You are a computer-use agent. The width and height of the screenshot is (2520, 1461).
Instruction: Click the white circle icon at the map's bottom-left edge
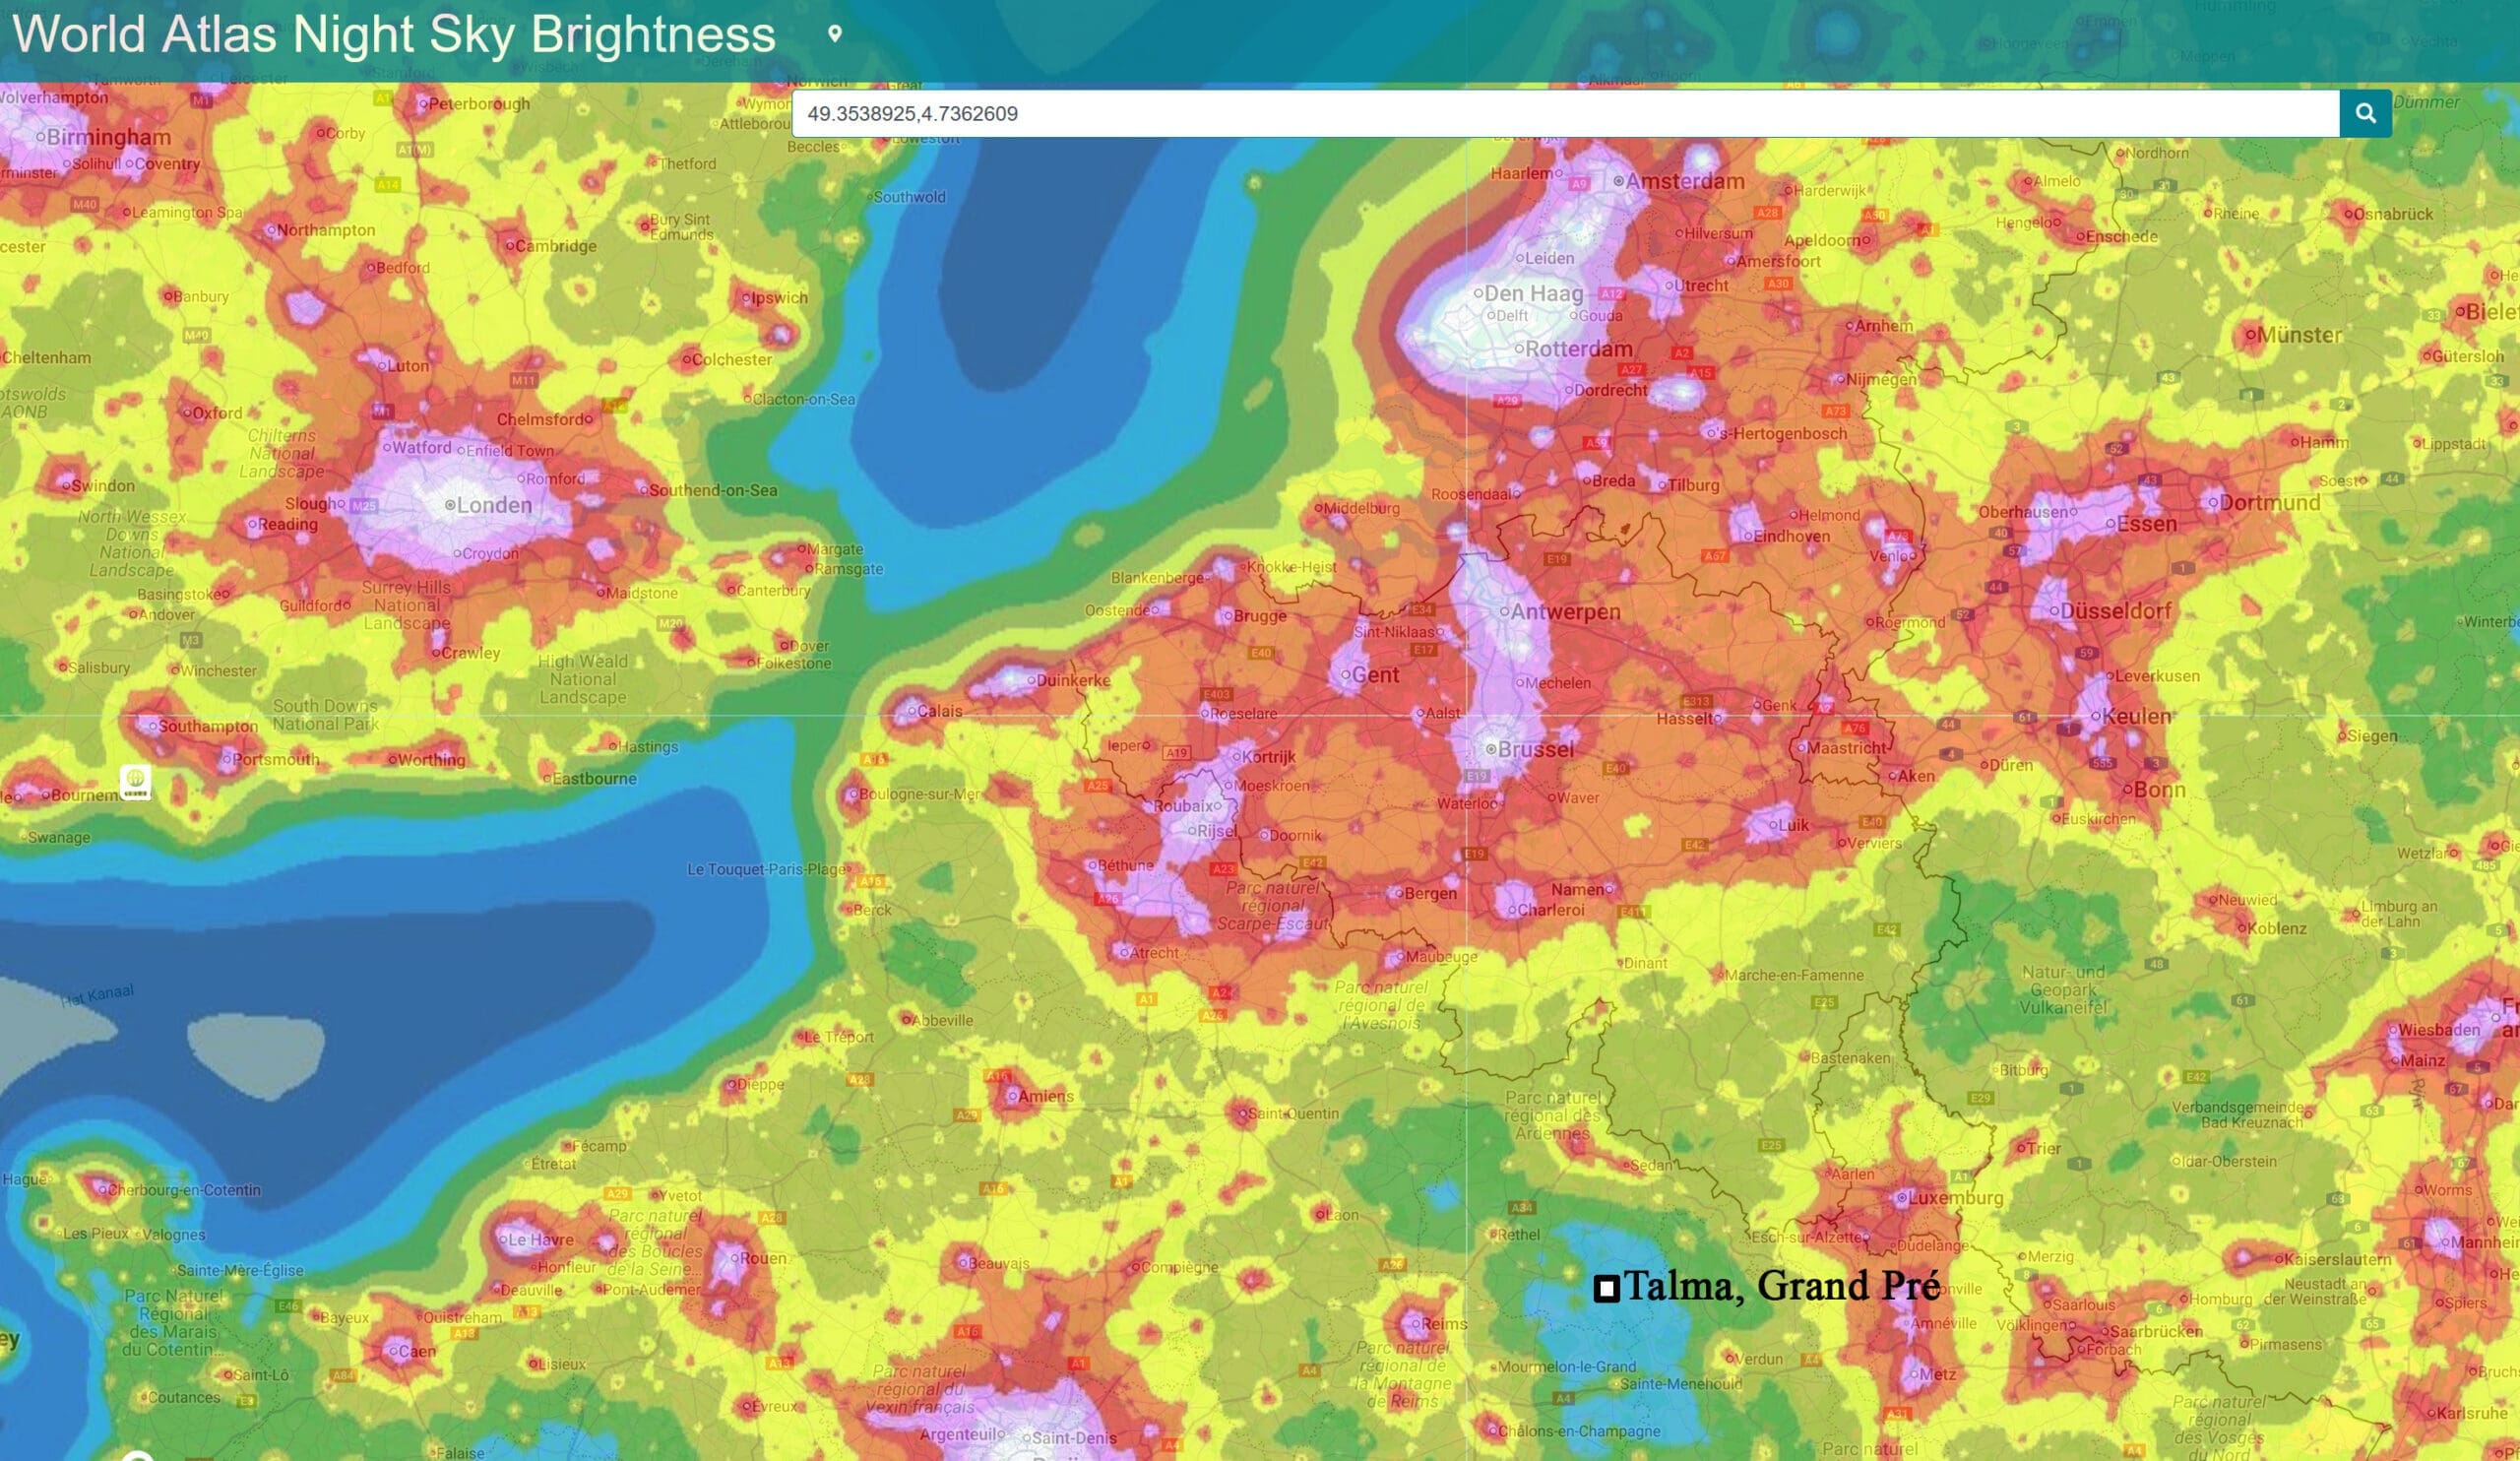136,1456
